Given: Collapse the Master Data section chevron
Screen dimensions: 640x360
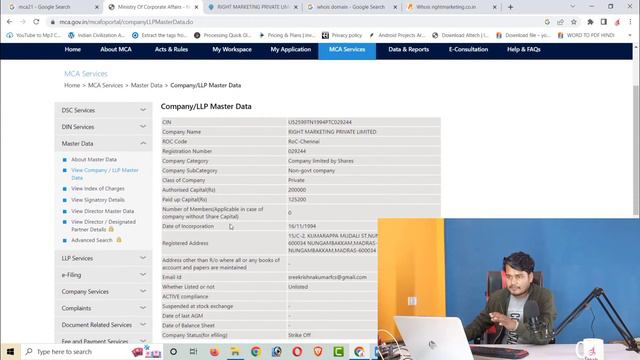Looking at the screenshot, I should tap(143, 143).
